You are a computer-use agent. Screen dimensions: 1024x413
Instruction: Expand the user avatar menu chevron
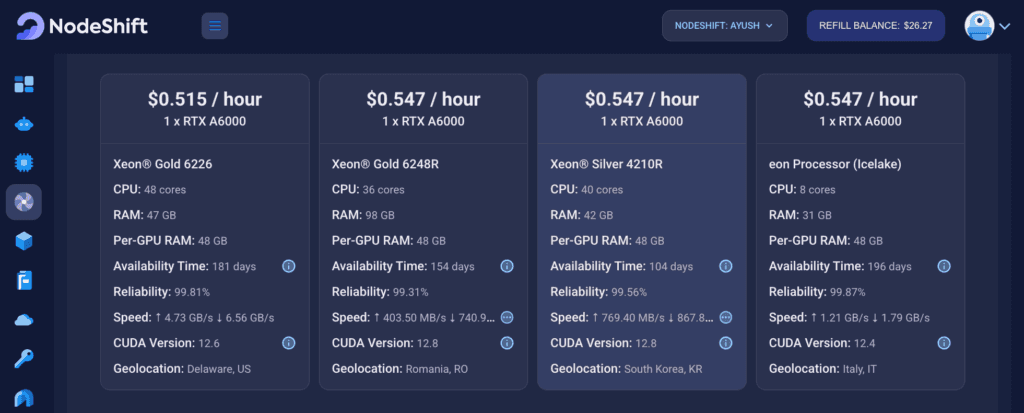coord(1004,26)
